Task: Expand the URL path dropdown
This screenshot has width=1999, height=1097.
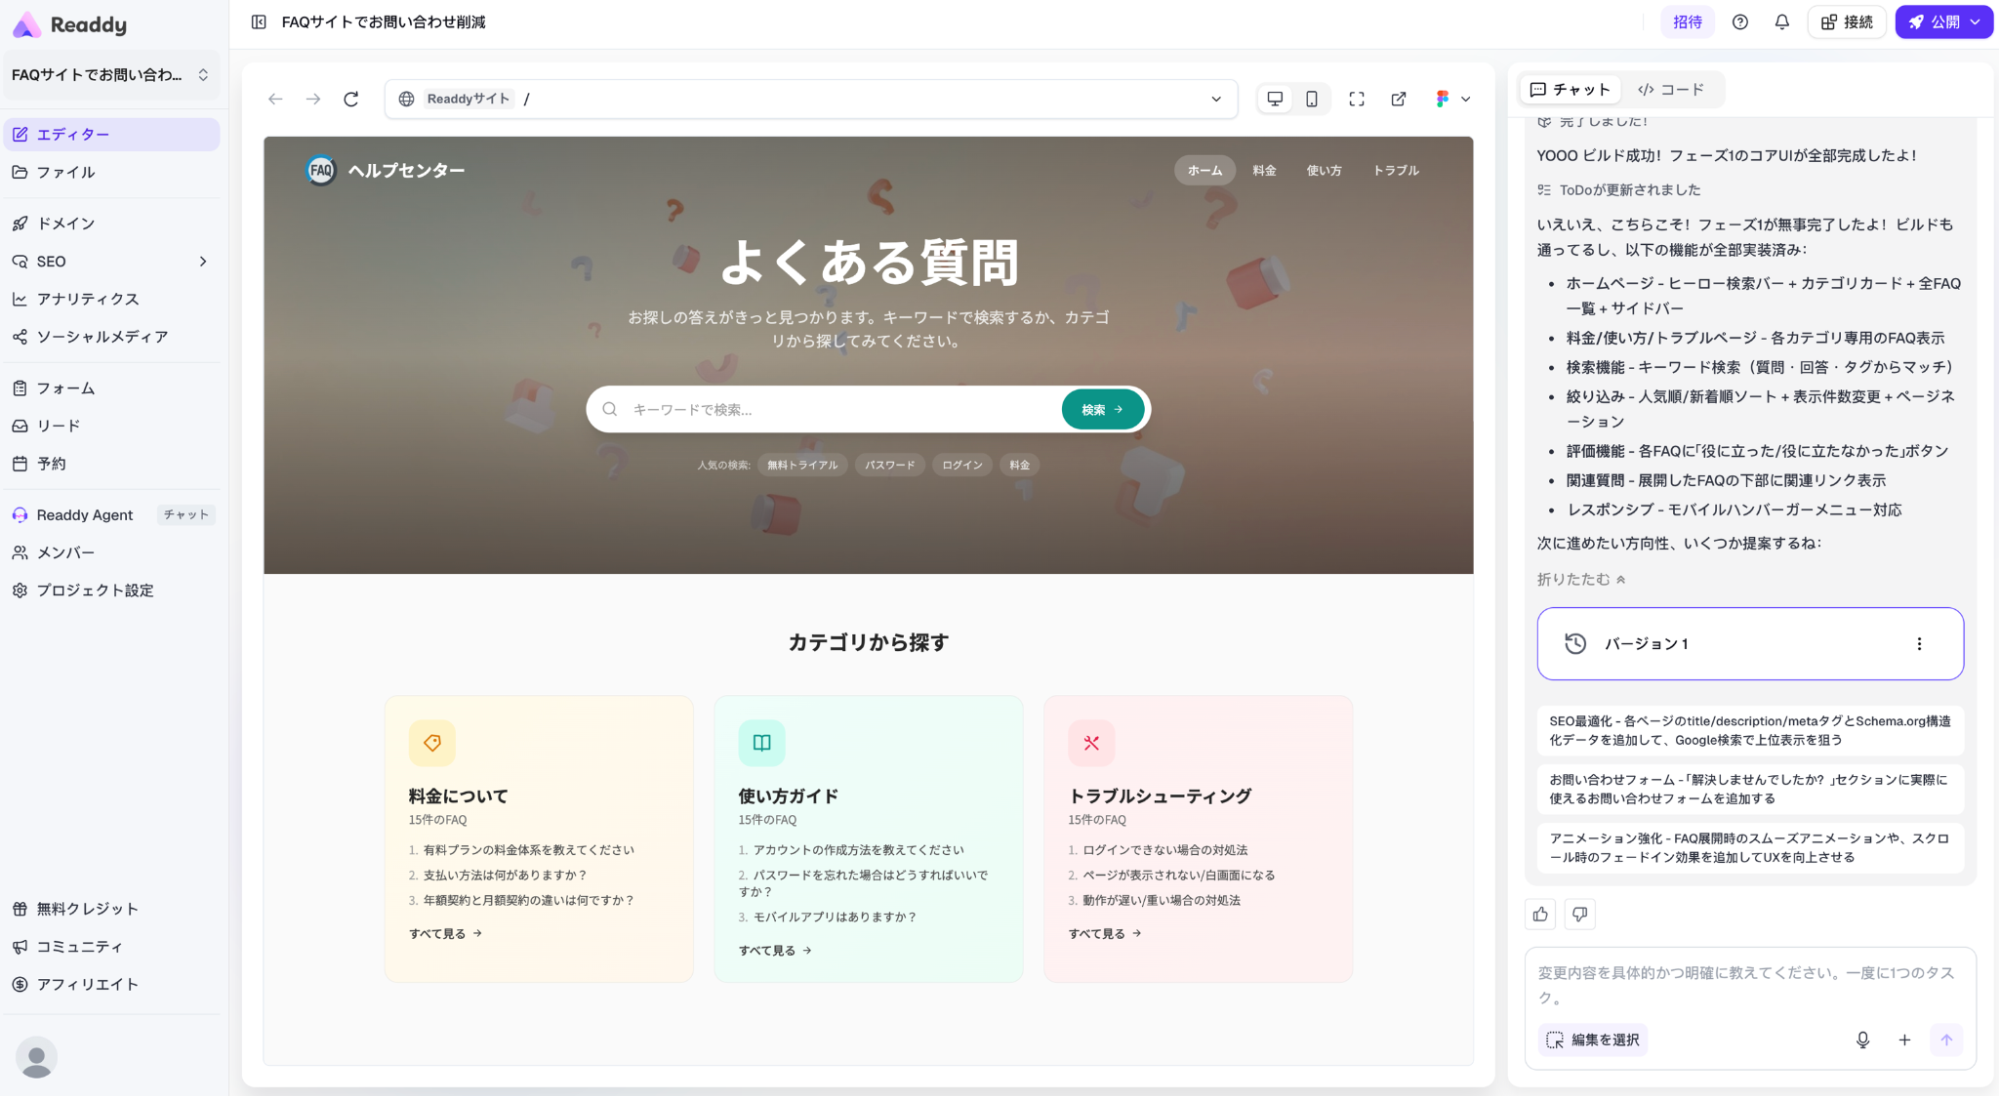Action: point(1216,99)
